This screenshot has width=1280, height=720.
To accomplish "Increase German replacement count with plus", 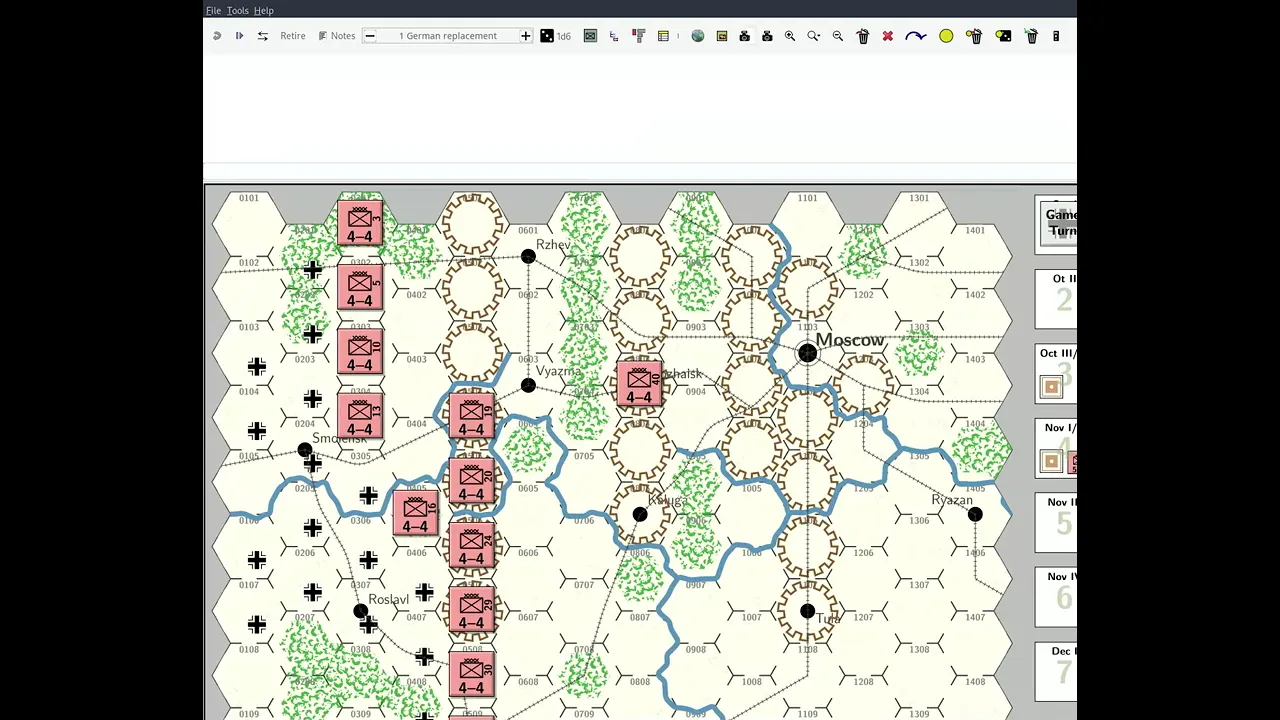I will 525,36.
